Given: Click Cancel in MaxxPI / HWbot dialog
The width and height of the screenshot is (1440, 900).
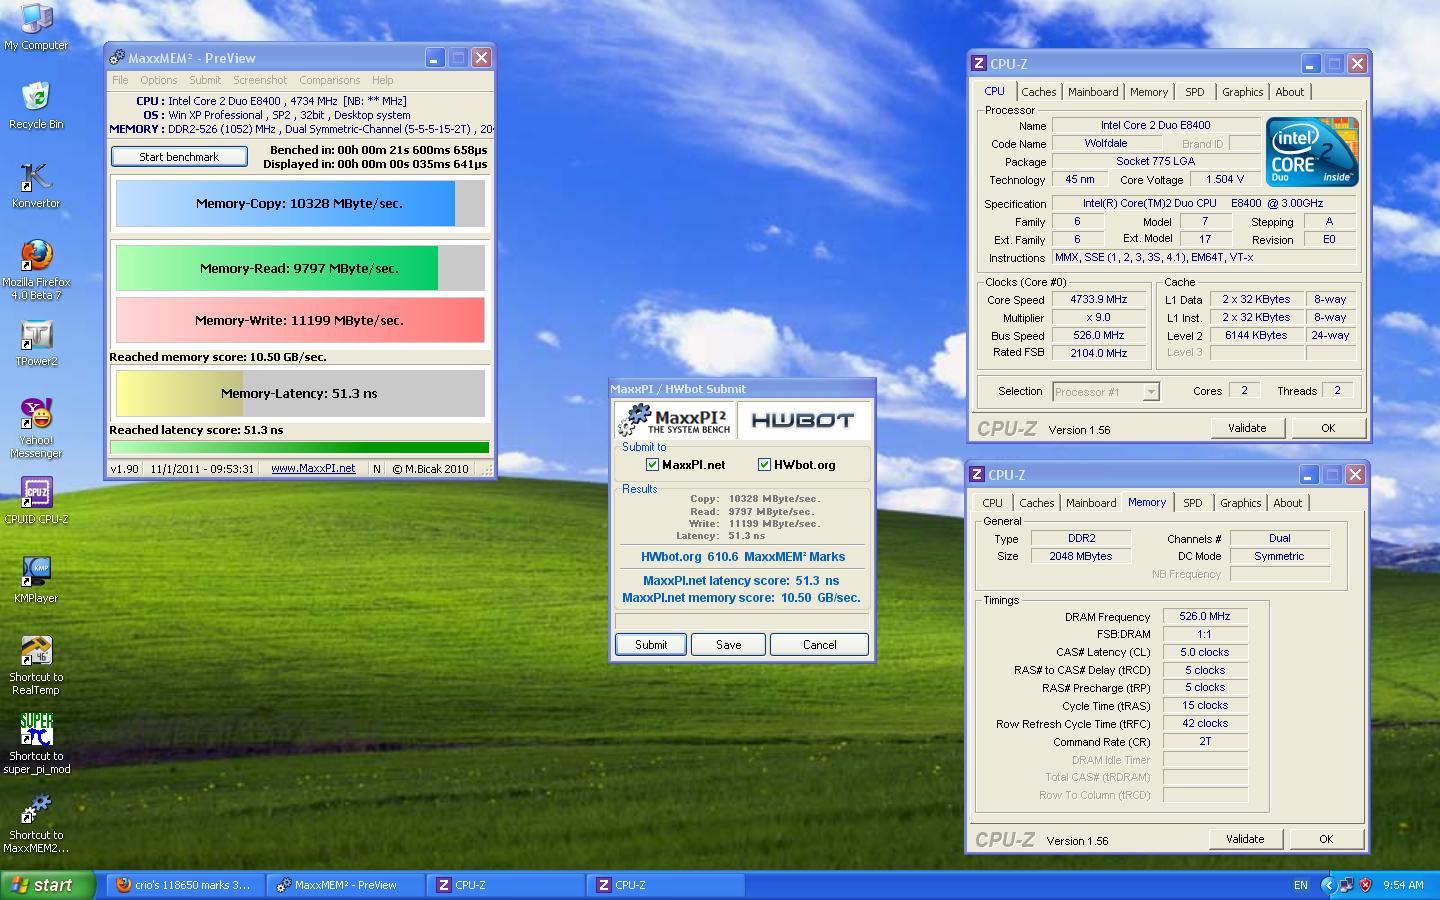Looking at the screenshot, I should [819, 645].
